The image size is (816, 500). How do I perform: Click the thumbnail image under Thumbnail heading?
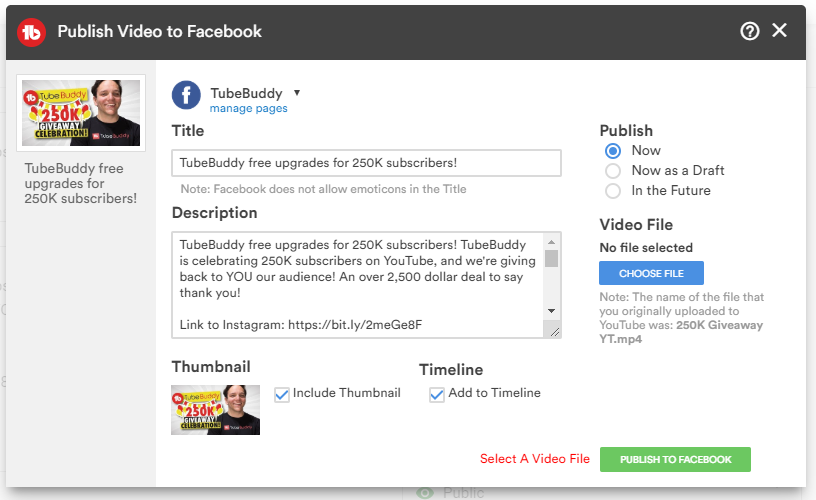pyautogui.click(x=215, y=410)
